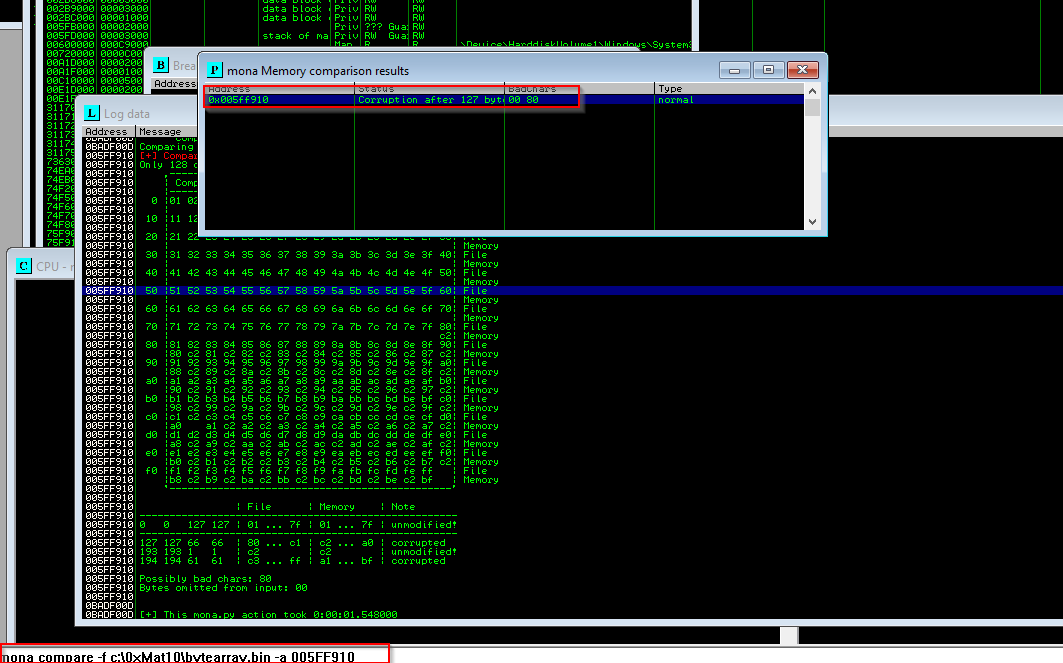Click the C icon of CPU window

[24, 266]
